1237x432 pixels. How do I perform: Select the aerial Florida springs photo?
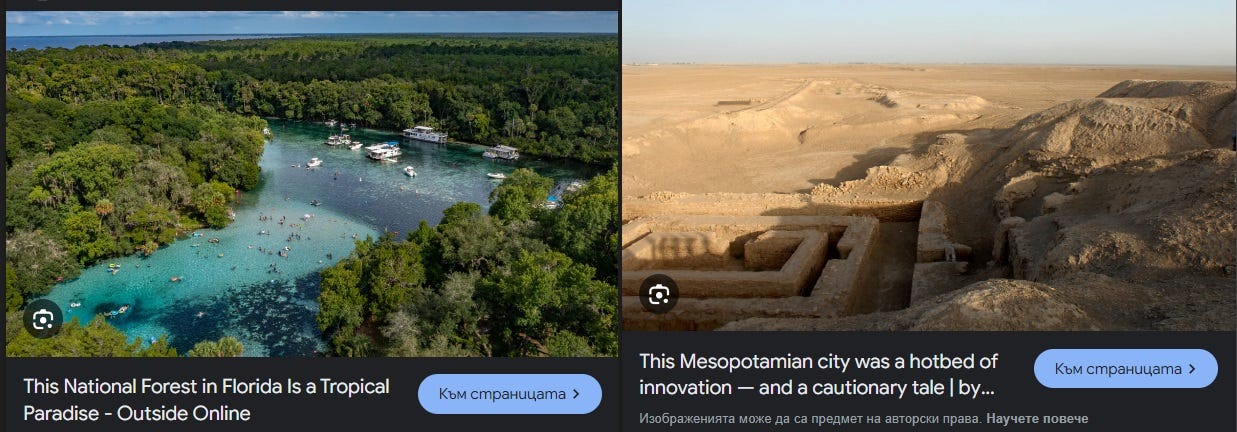point(312,184)
